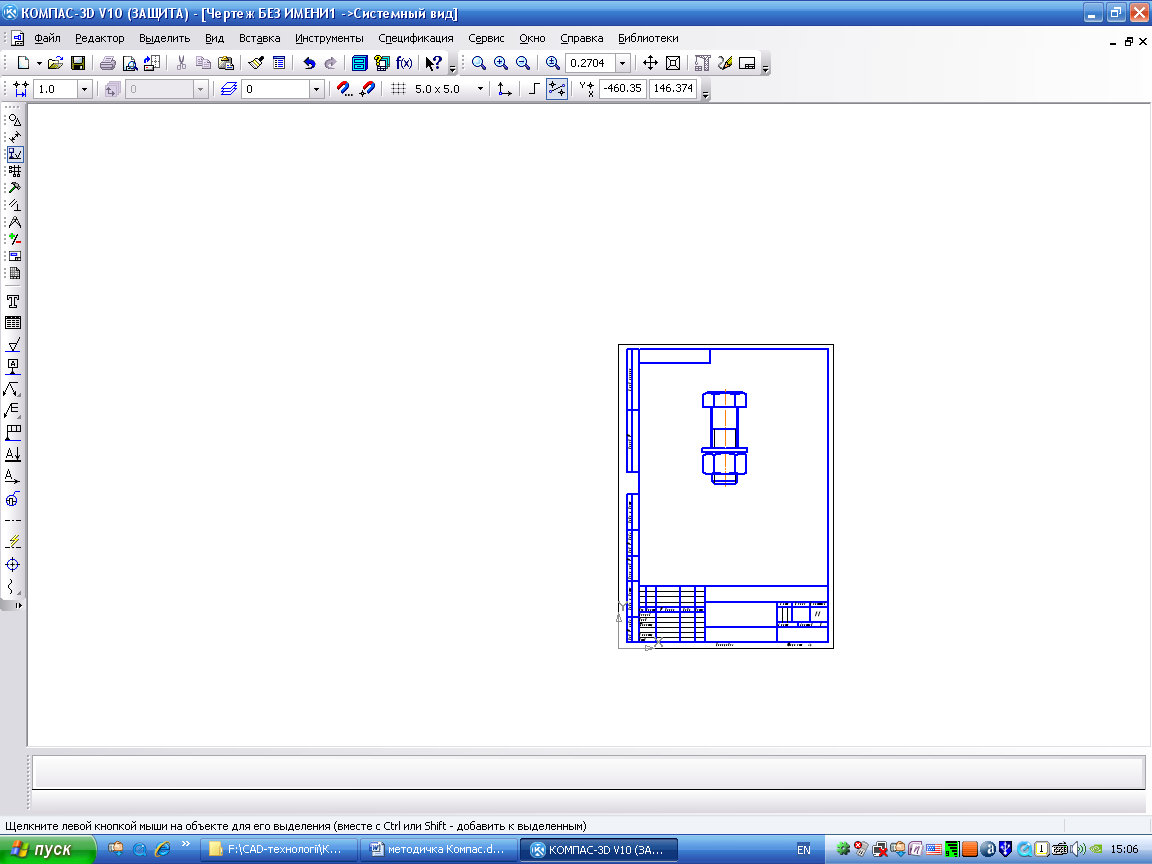This screenshot has width=1152, height=864.
Task: Open the Measurements panel with the compass icon
Action: click(14, 222)
